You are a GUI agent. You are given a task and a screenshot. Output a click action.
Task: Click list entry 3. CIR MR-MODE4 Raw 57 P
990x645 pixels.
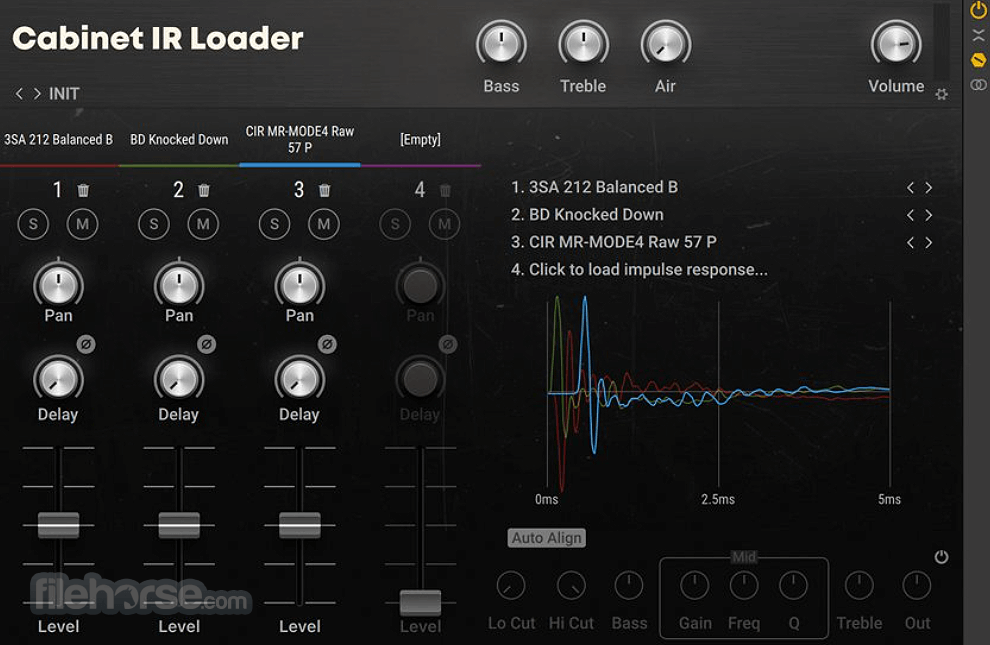[614, 242]
